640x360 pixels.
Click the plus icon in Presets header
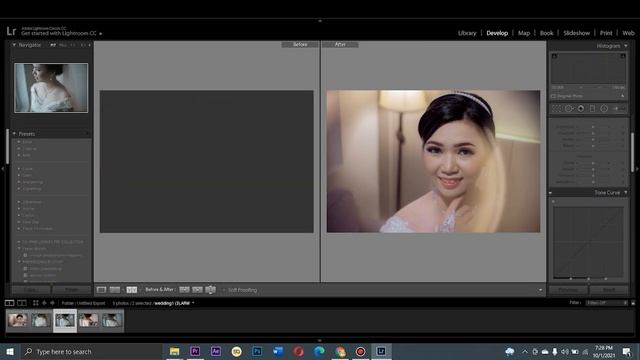(87, 134)
